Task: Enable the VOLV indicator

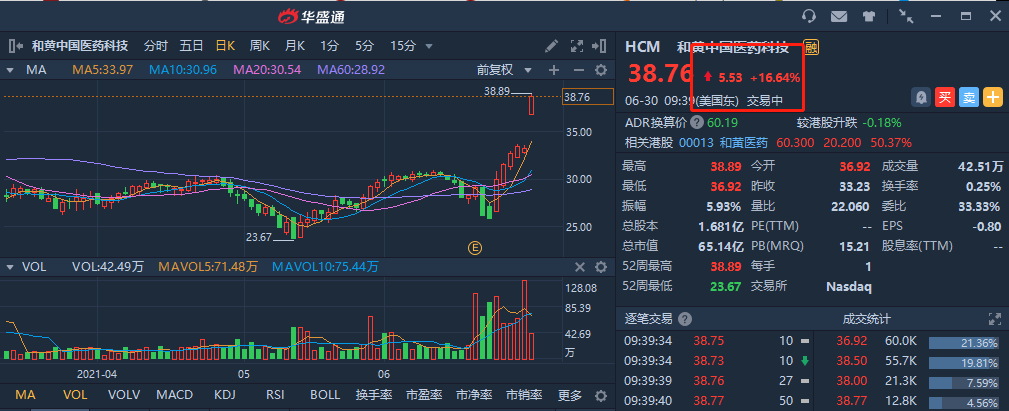Action: point(124,396)
